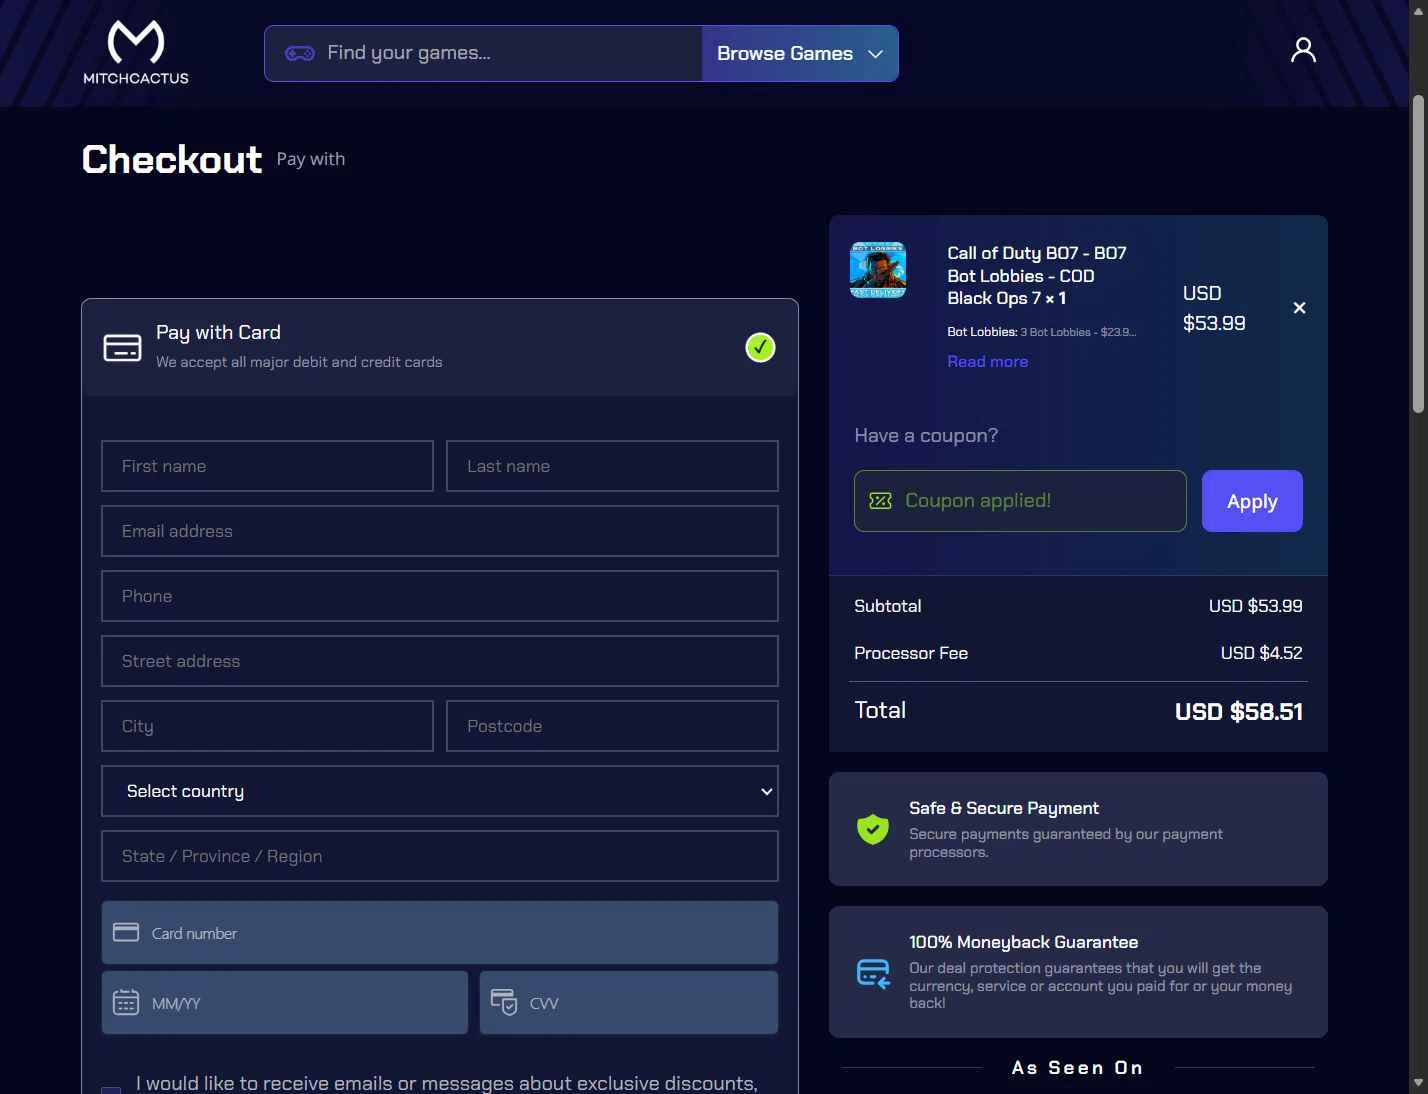Image resolution: width=1428 pixels, height=1094 pixels.
Task: Click the green shield Safe Payment icon
Action: pos(873,829)
